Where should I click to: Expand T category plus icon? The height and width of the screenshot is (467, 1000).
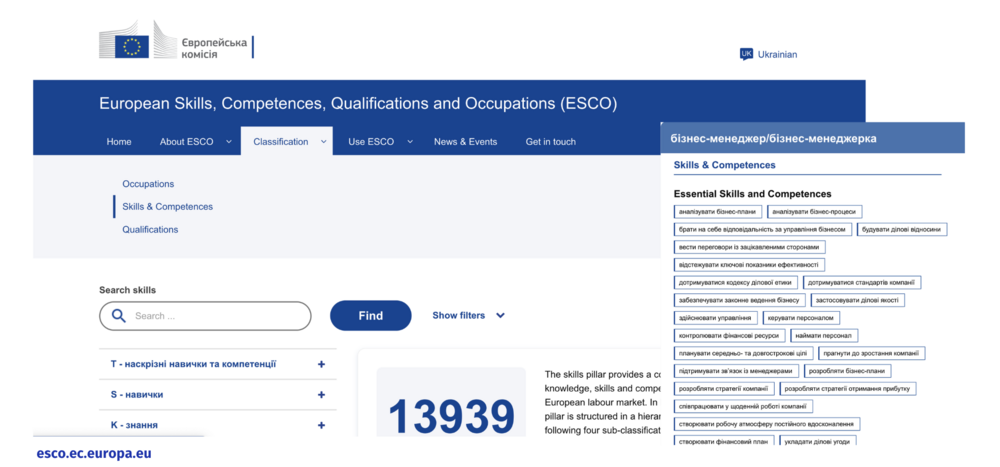point(321,364)
